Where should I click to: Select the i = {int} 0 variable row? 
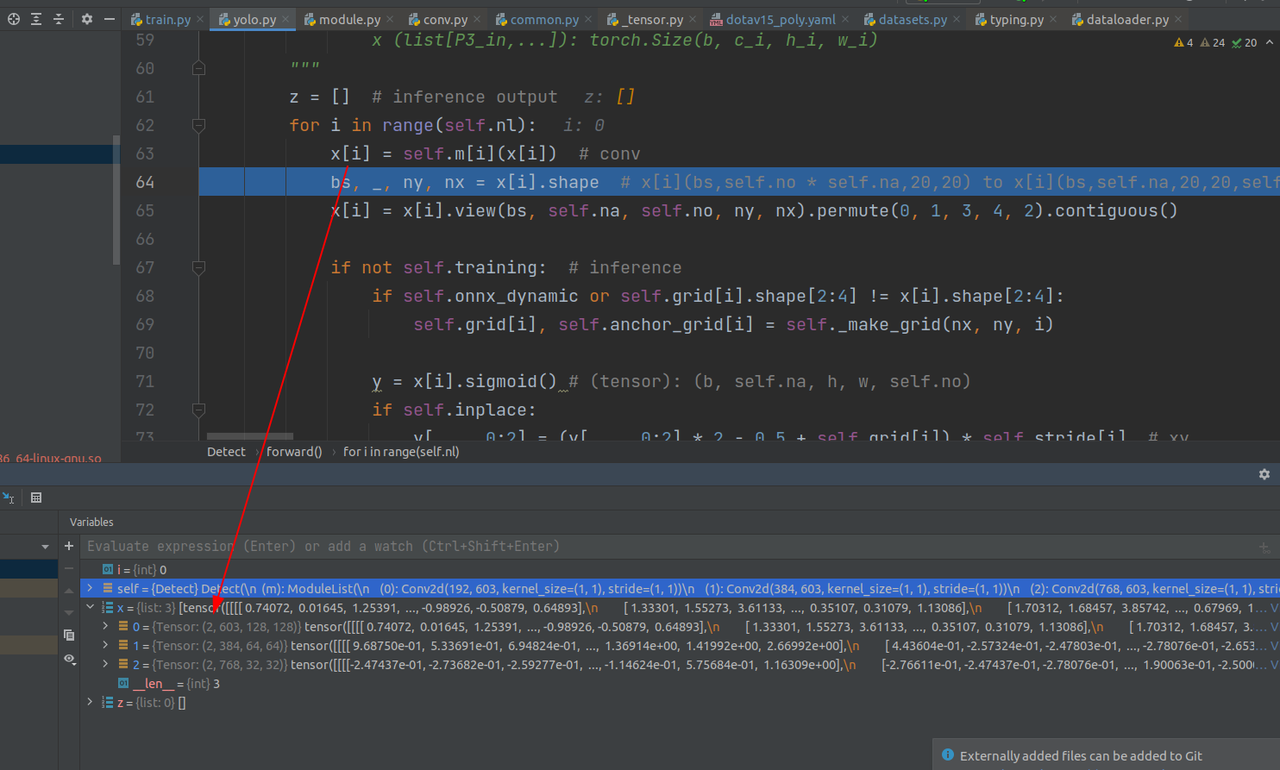coord(679,569)
